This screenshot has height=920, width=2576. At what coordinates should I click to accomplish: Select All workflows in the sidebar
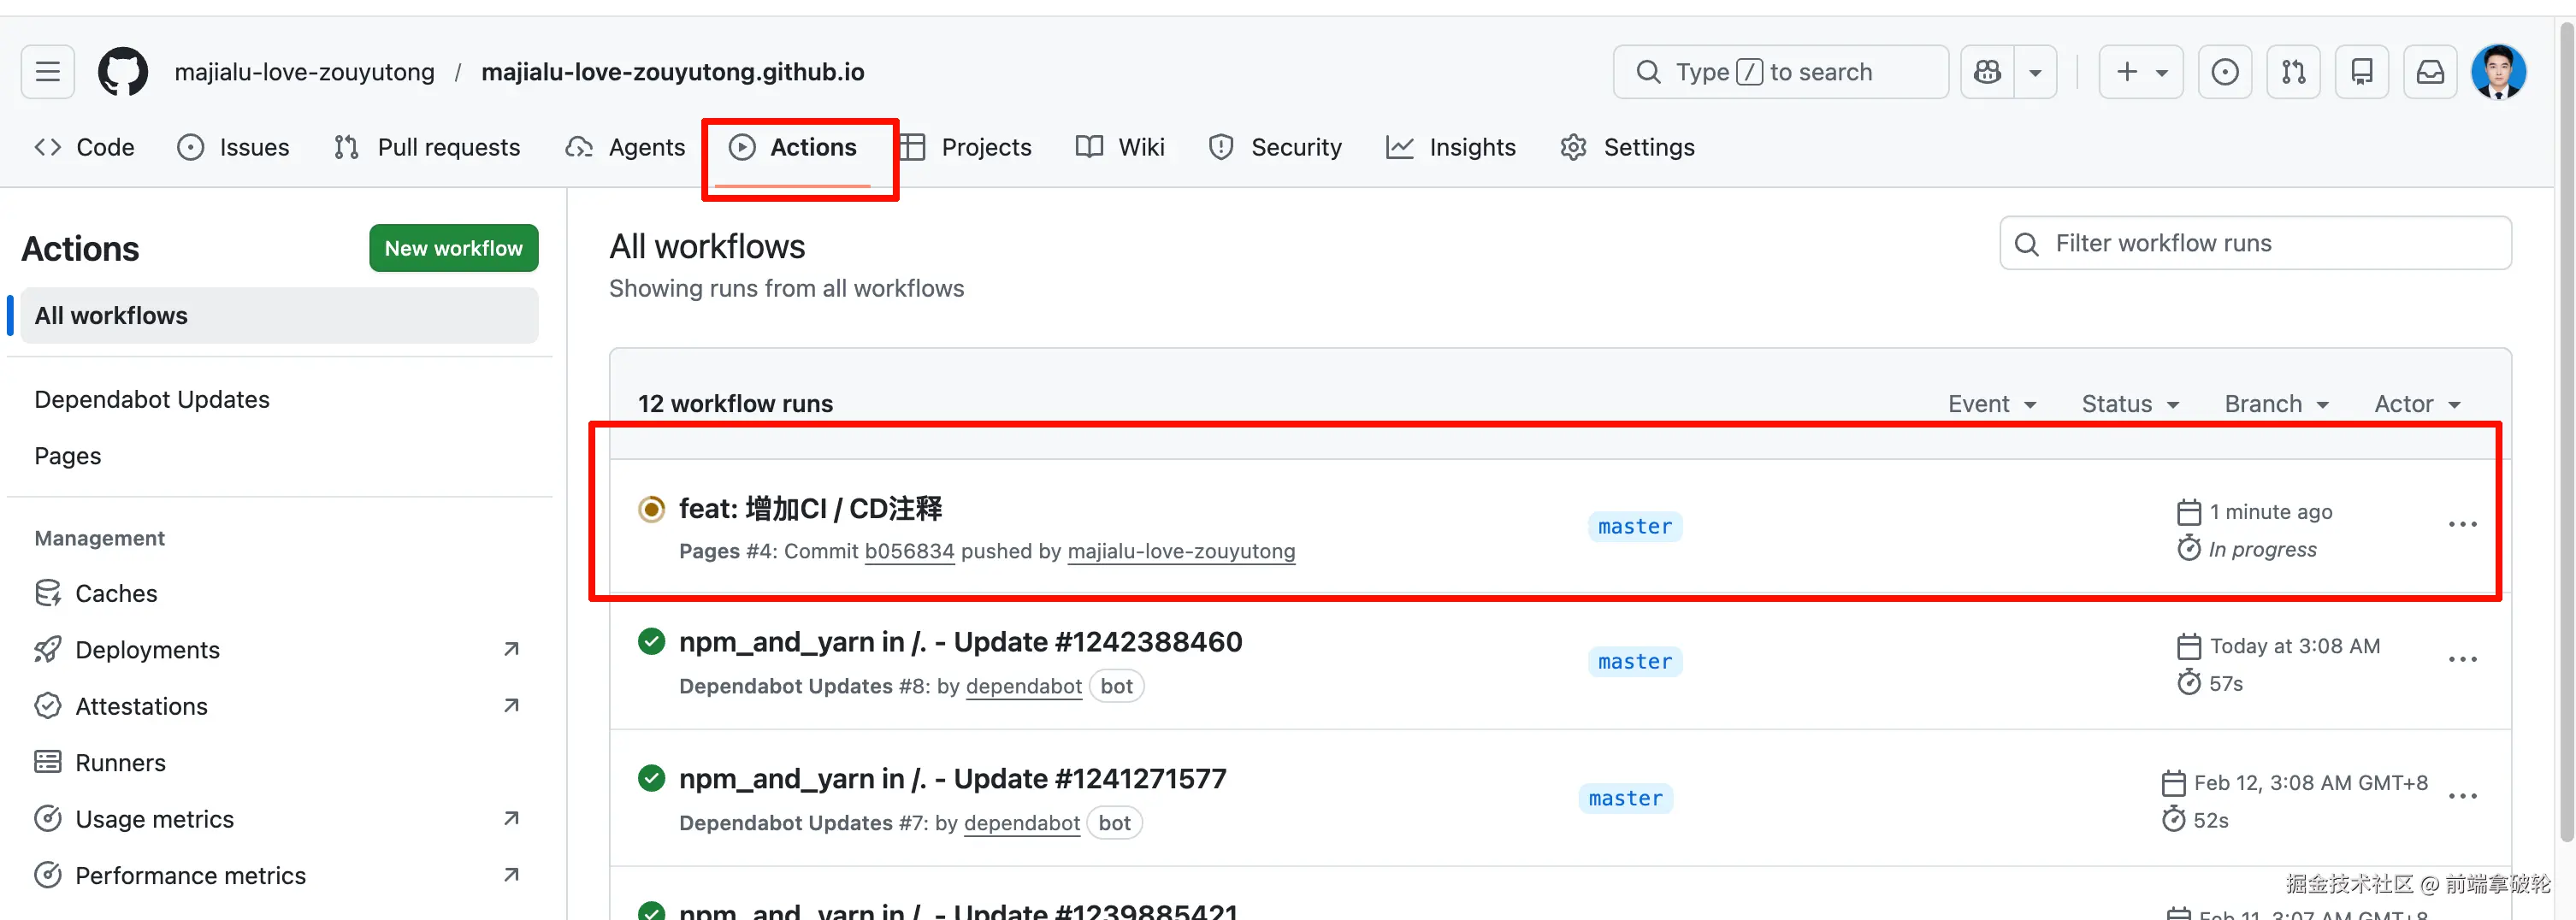coord(279,316)
